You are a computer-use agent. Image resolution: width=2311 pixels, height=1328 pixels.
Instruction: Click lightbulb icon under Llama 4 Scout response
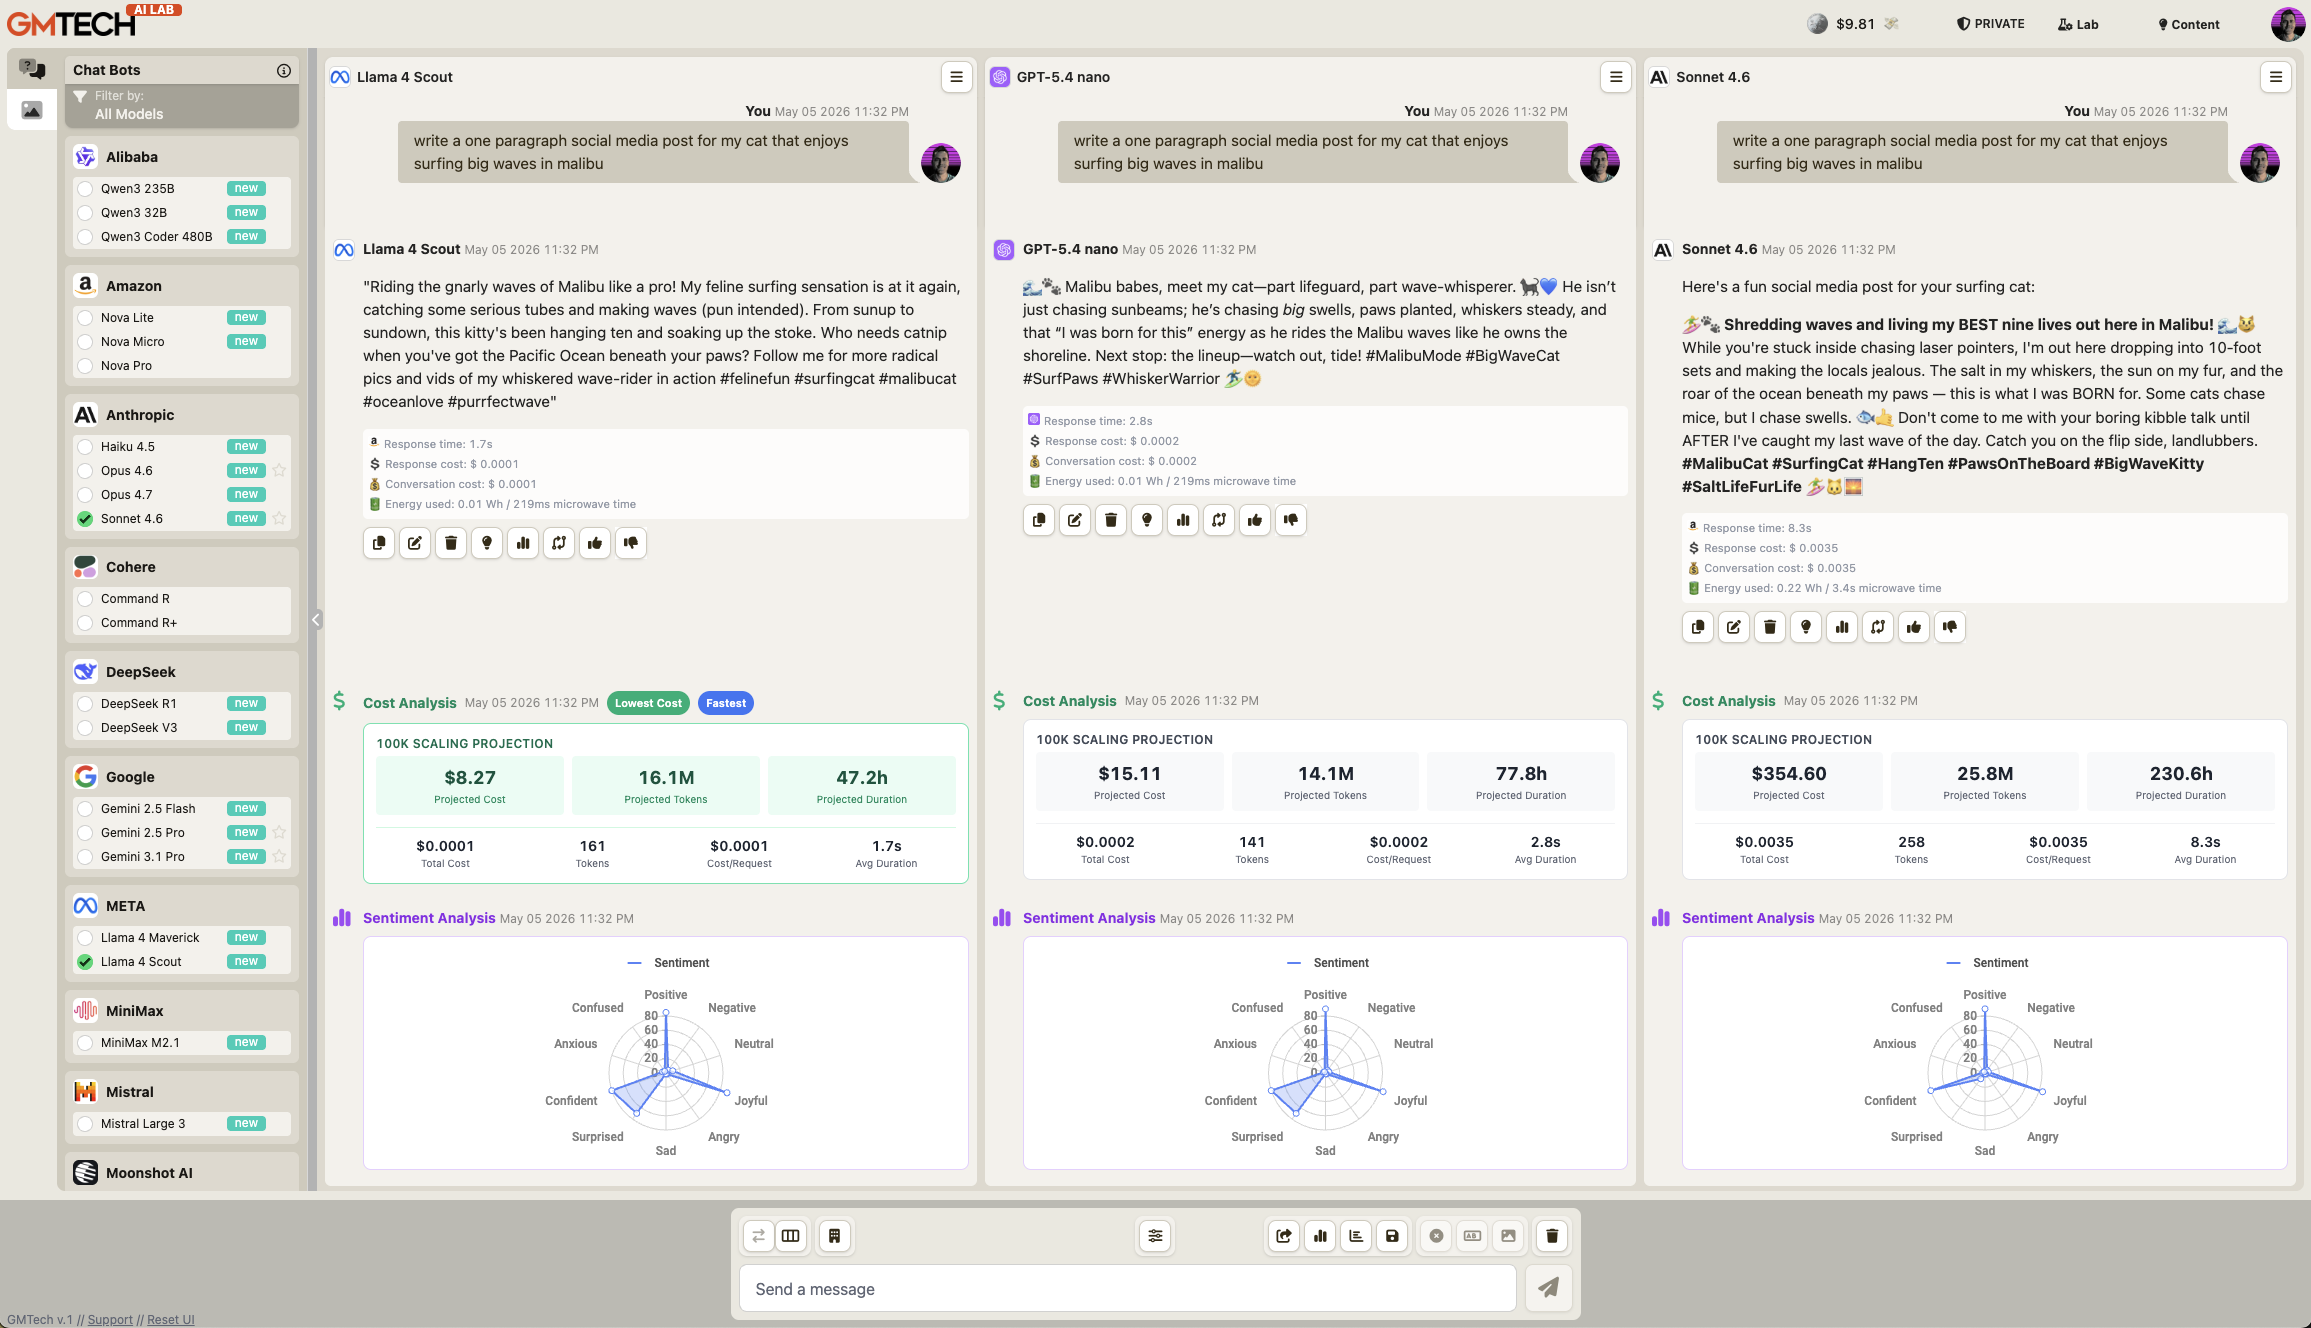pos(487,543)
